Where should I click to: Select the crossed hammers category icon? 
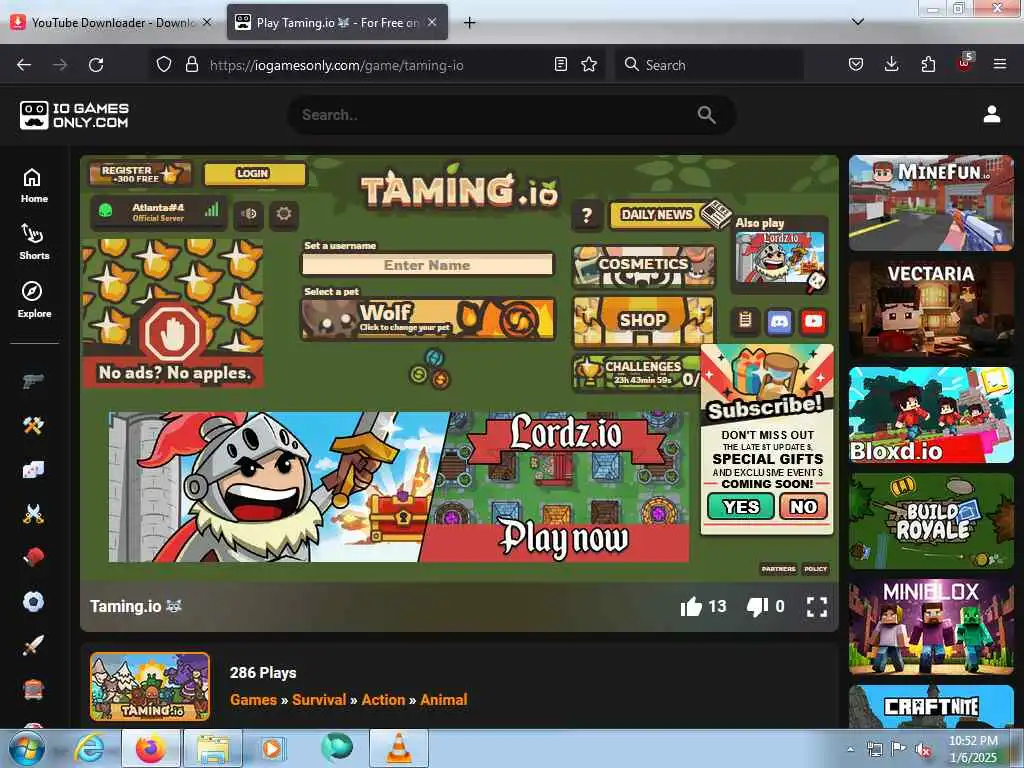(x=33, y=425)
